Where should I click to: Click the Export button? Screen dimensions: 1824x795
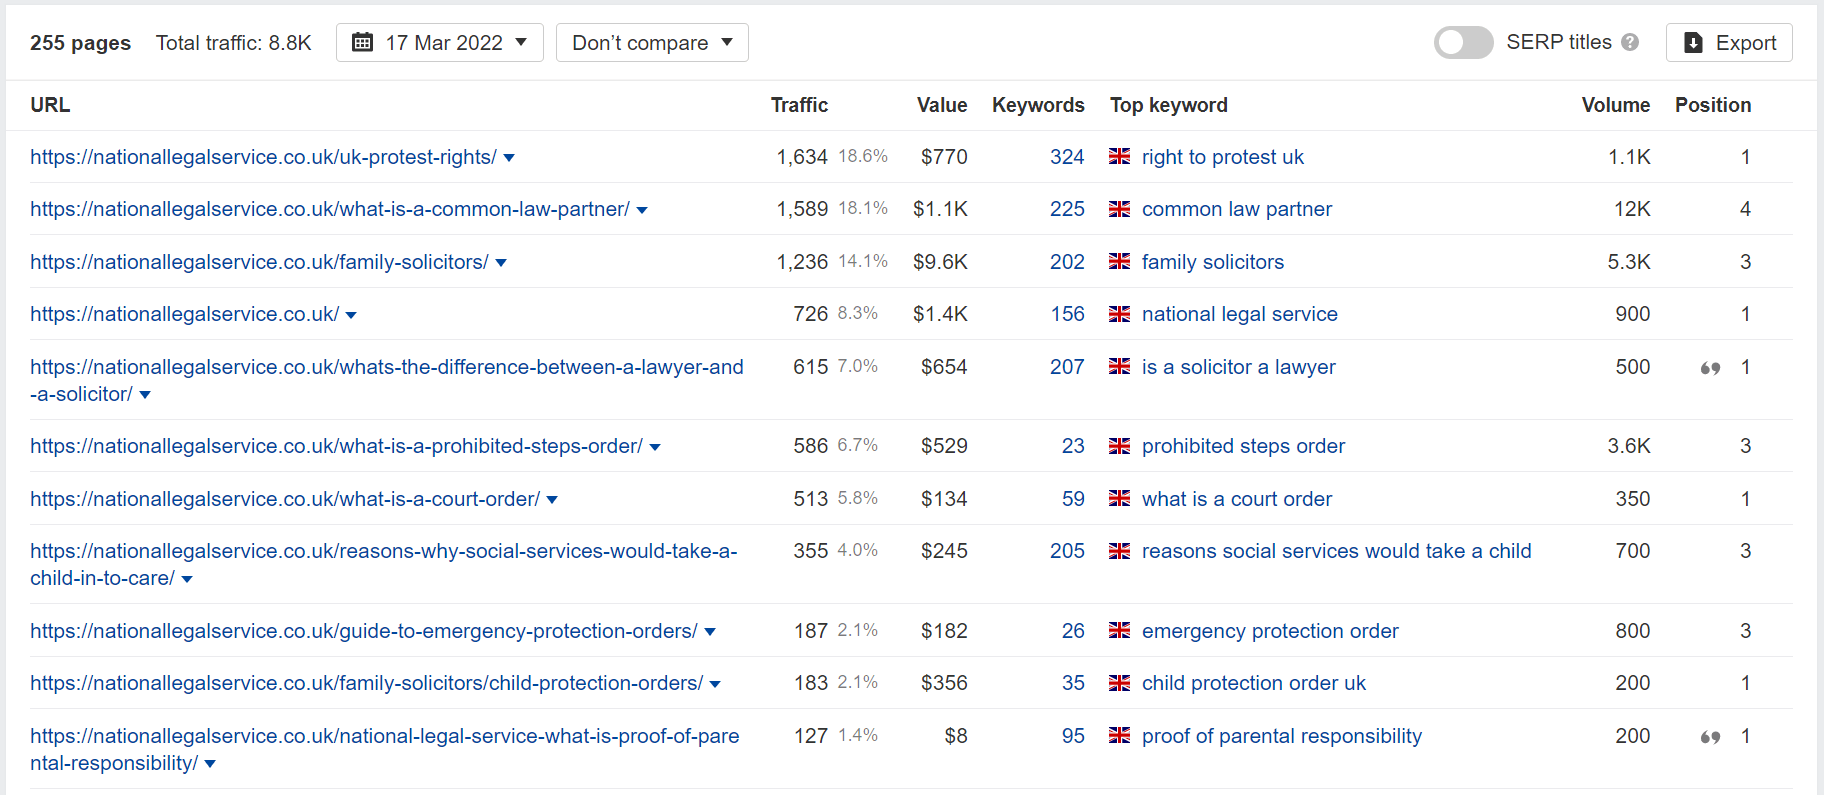(1729, 43)
